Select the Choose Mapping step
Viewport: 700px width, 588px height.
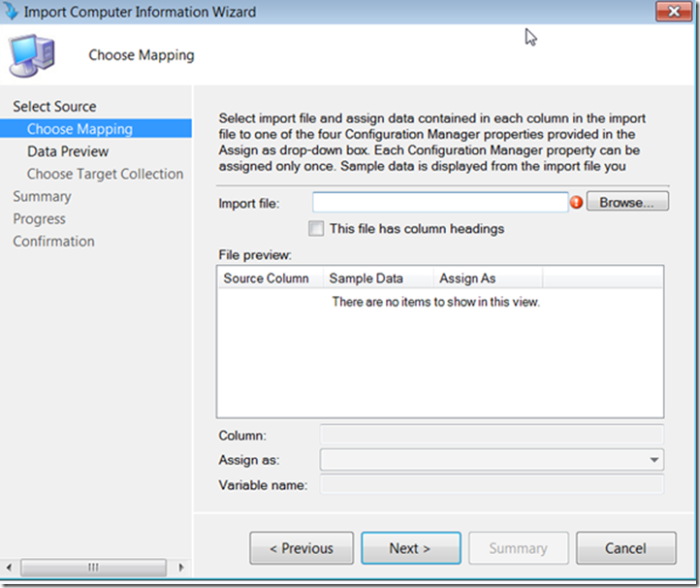(96, 129)
